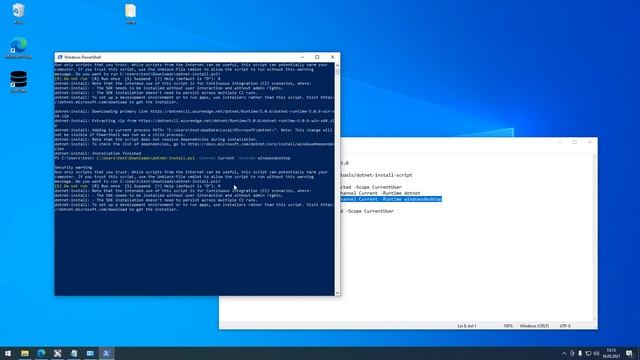Minimize the Notepad window

(560, 142)
